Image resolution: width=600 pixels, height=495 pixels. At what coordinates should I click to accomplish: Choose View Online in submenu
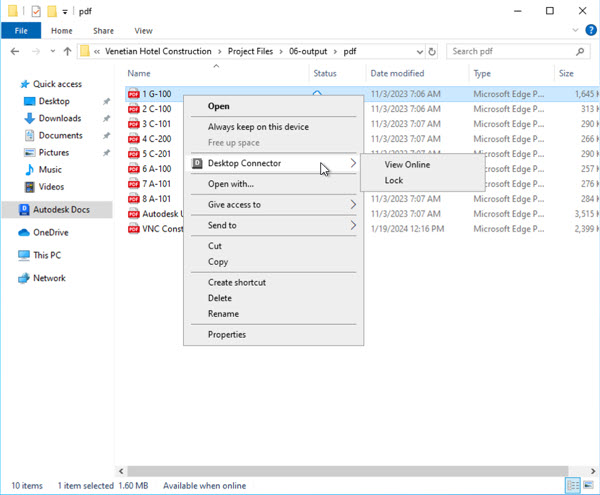coord(407,165)
